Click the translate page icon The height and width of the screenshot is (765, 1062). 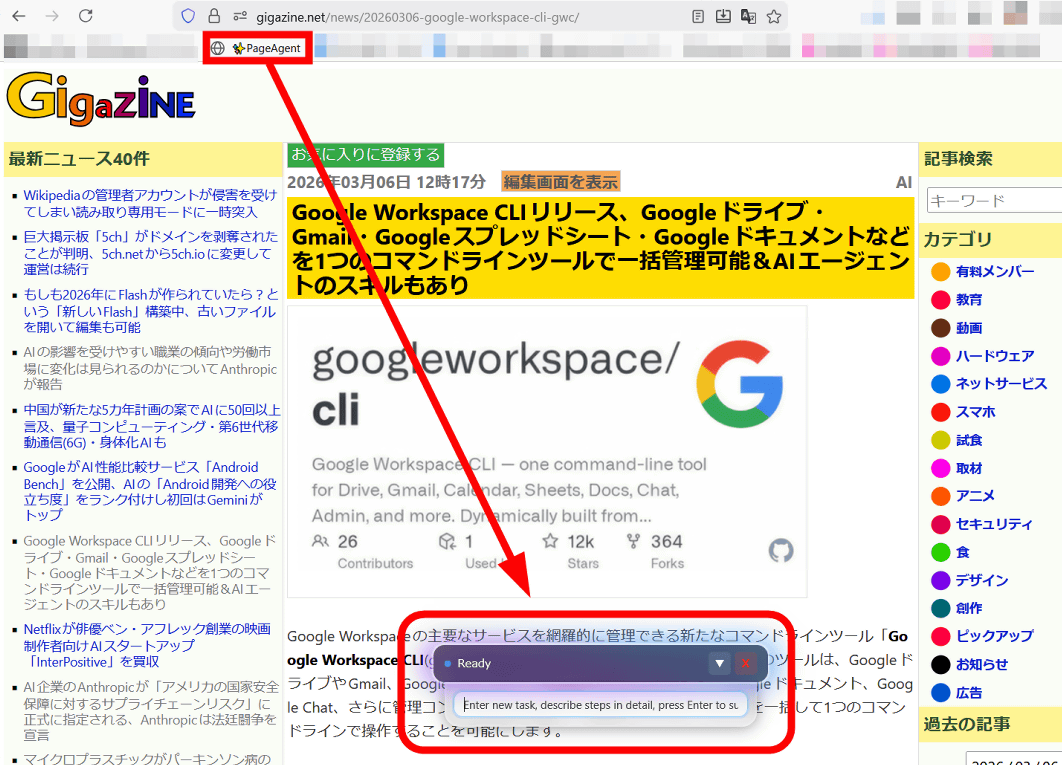point(748,16)
